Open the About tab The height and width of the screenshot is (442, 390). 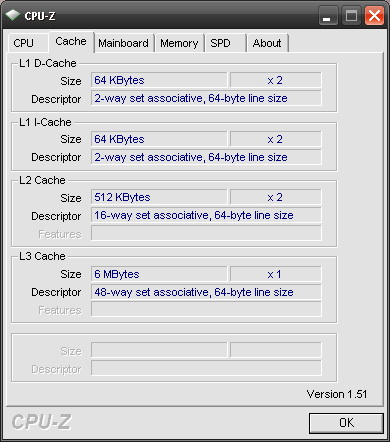click(267, 43)
